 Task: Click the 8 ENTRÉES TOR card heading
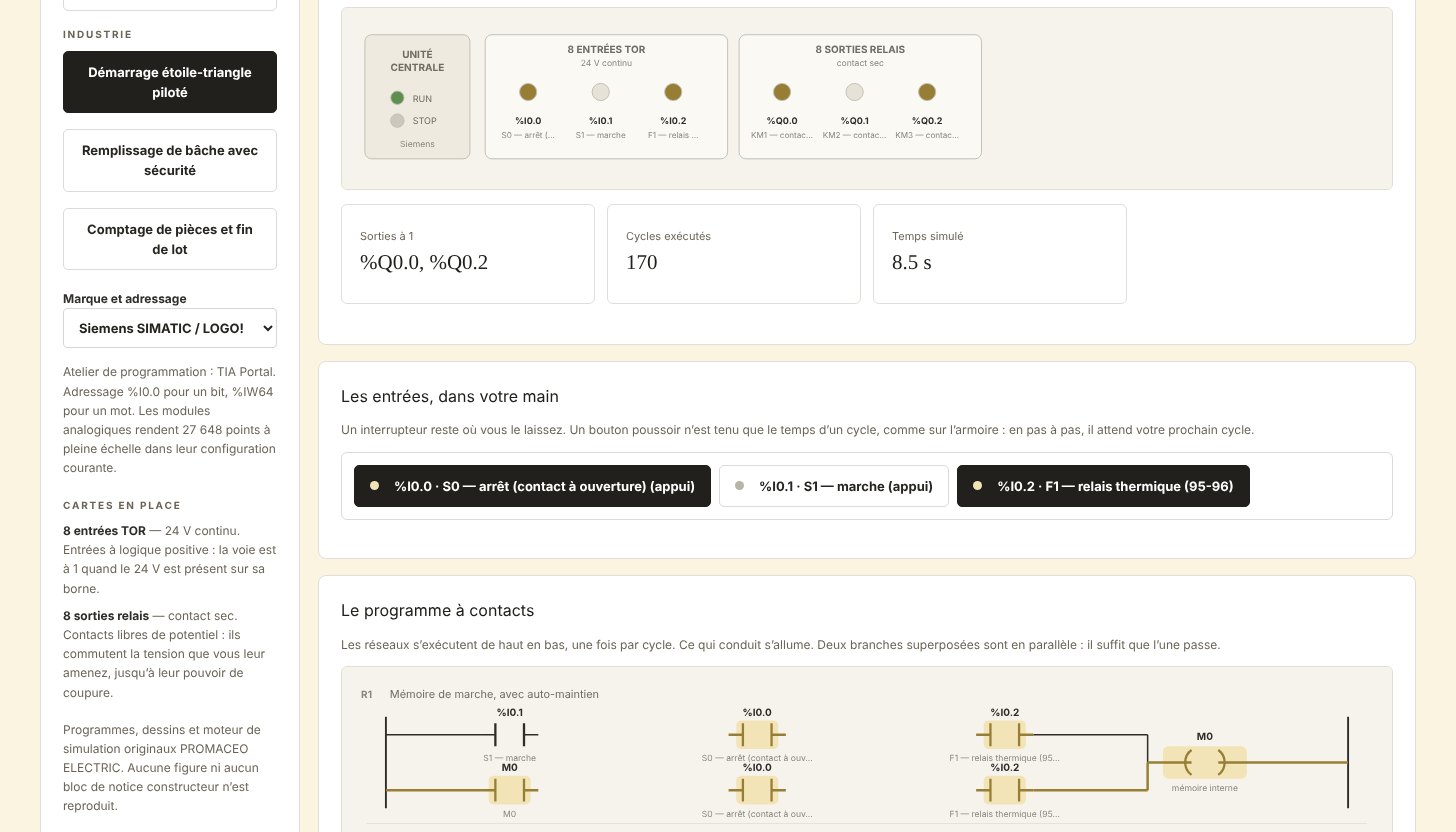point(606,49)
